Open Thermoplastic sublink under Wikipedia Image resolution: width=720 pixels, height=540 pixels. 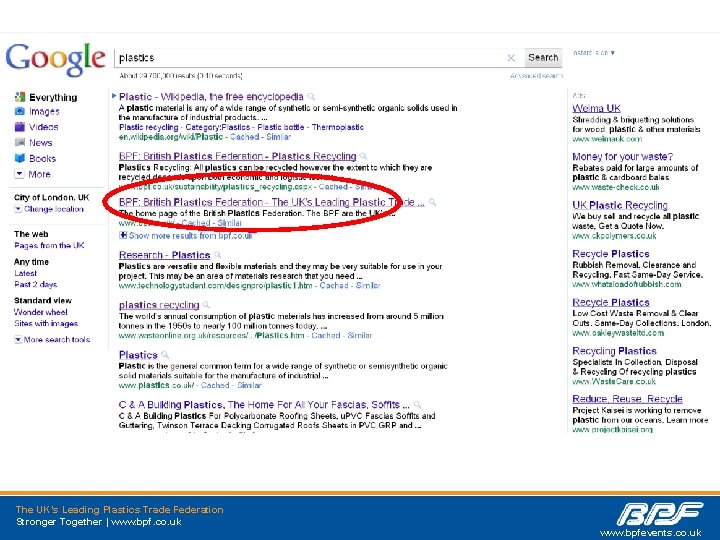pyautogui.click(x=338, y=127)
